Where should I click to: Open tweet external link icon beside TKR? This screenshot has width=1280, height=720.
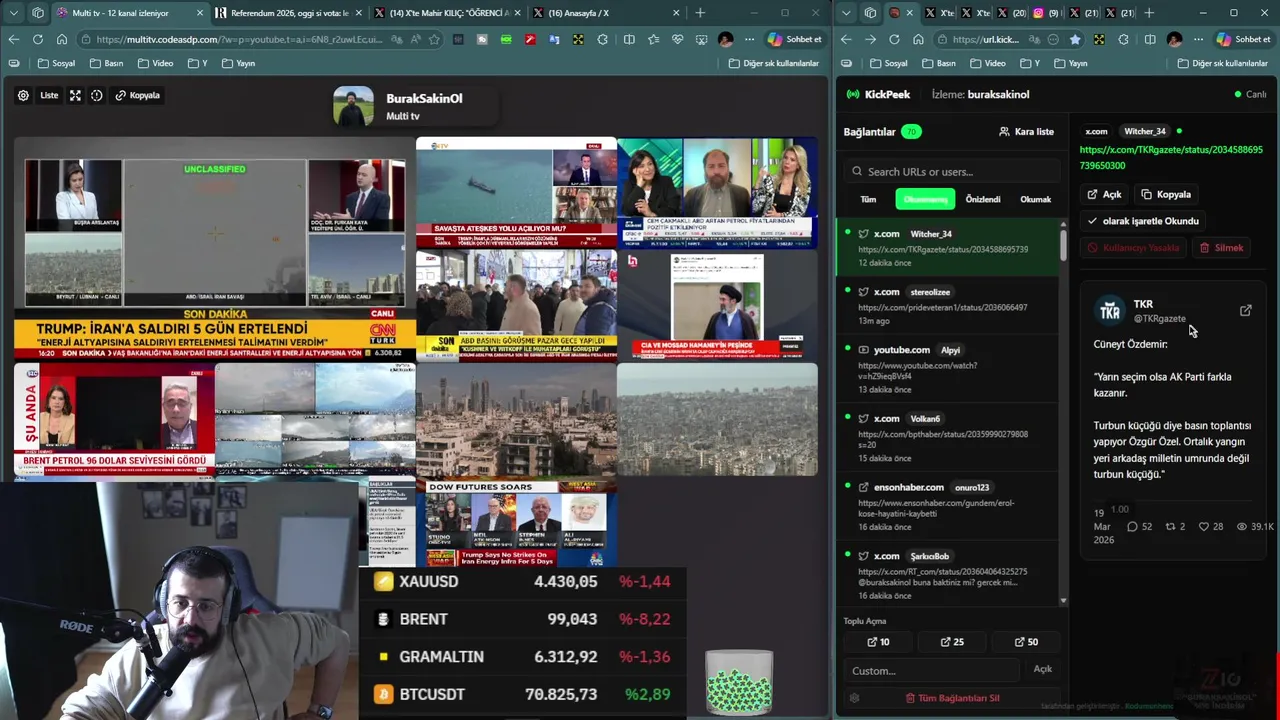click(x=1245, y=311)
